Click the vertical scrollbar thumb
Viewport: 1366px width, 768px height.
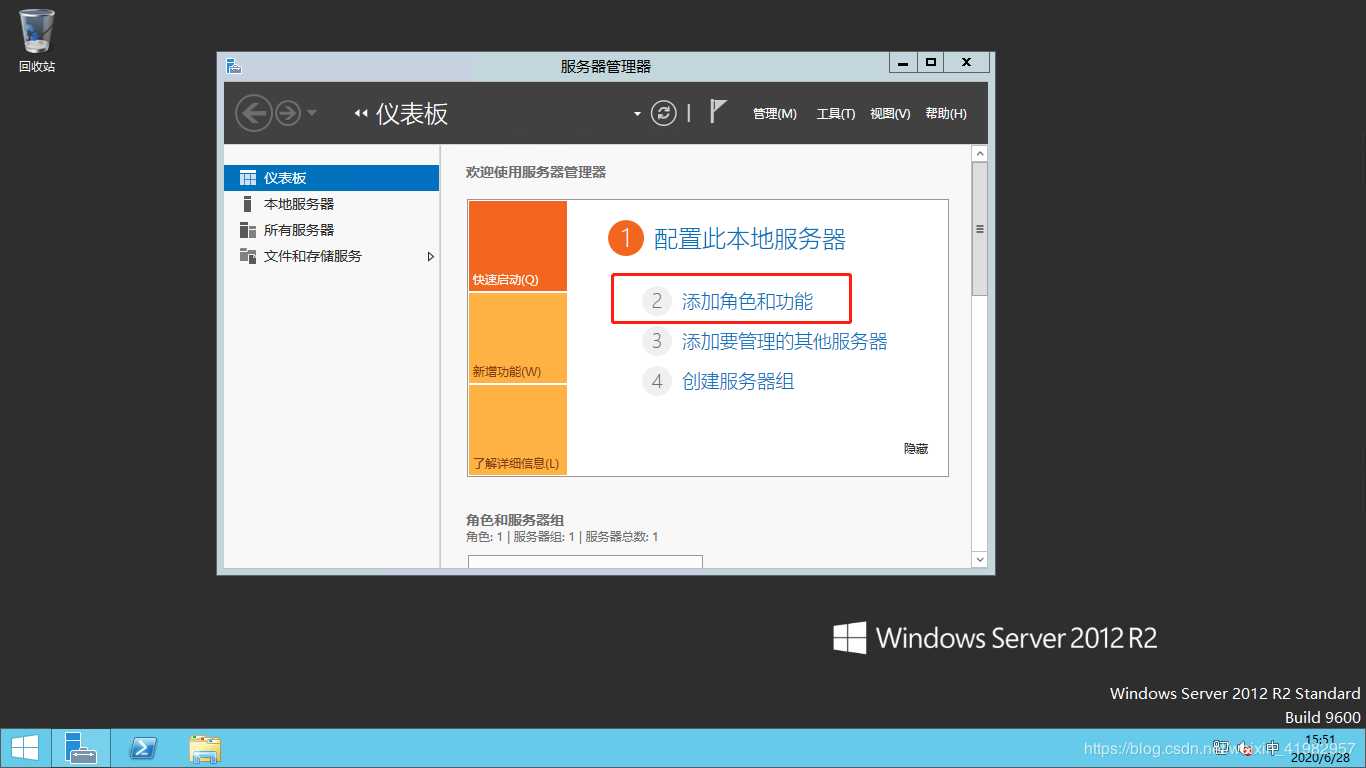click(980, 229)
